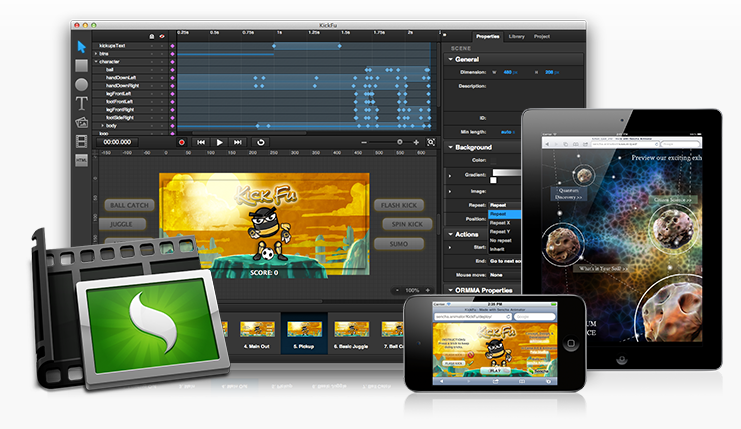Skip to the end of the timeline
The height and width of the screenshot is (429, 741).
point(238,142)
